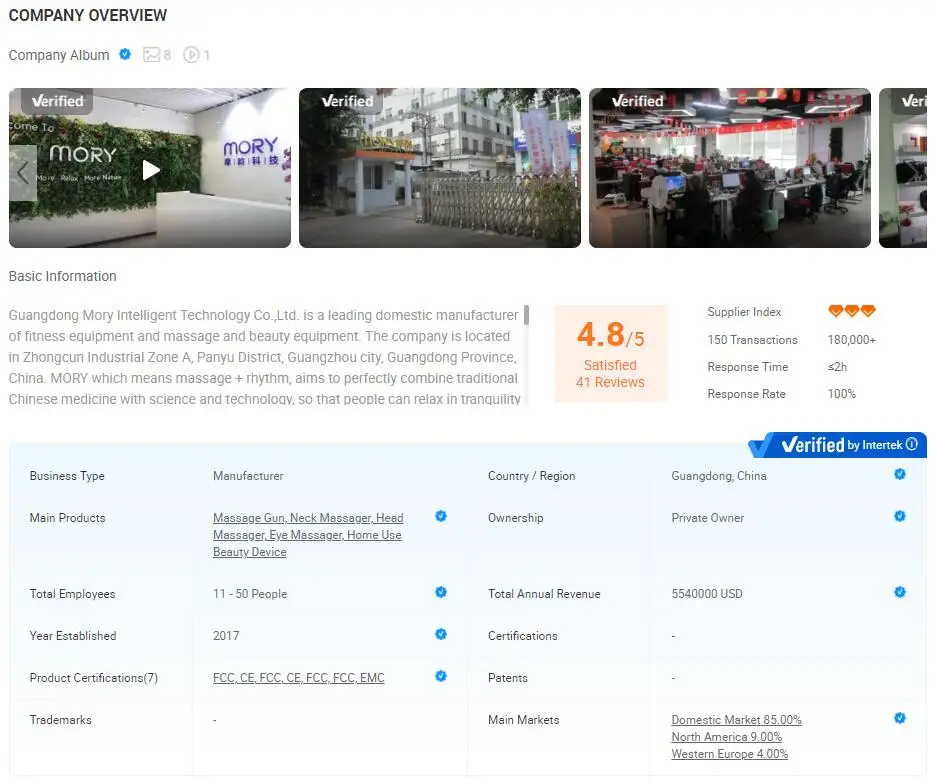
Task: Click the previous arrow on company album carousel
Action: click(23, 173)
